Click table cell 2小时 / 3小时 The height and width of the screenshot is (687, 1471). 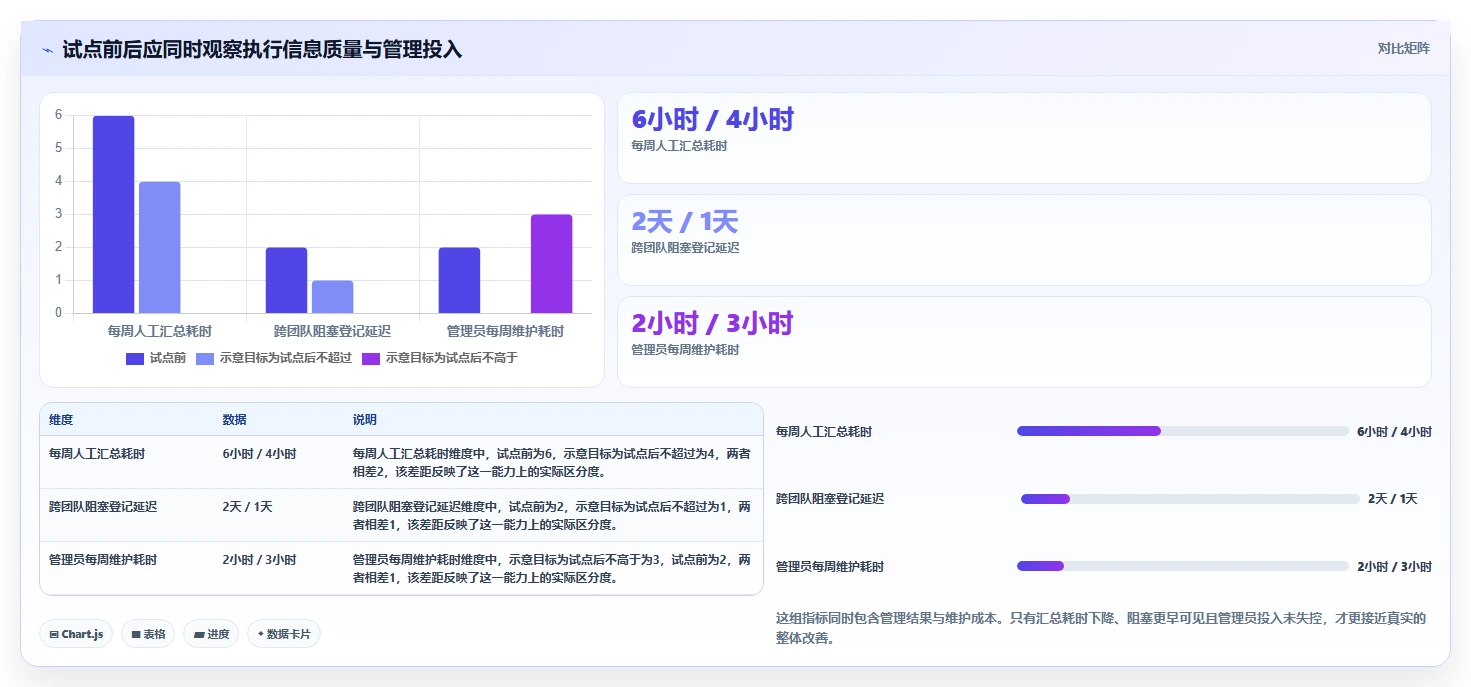coord(259,560)
